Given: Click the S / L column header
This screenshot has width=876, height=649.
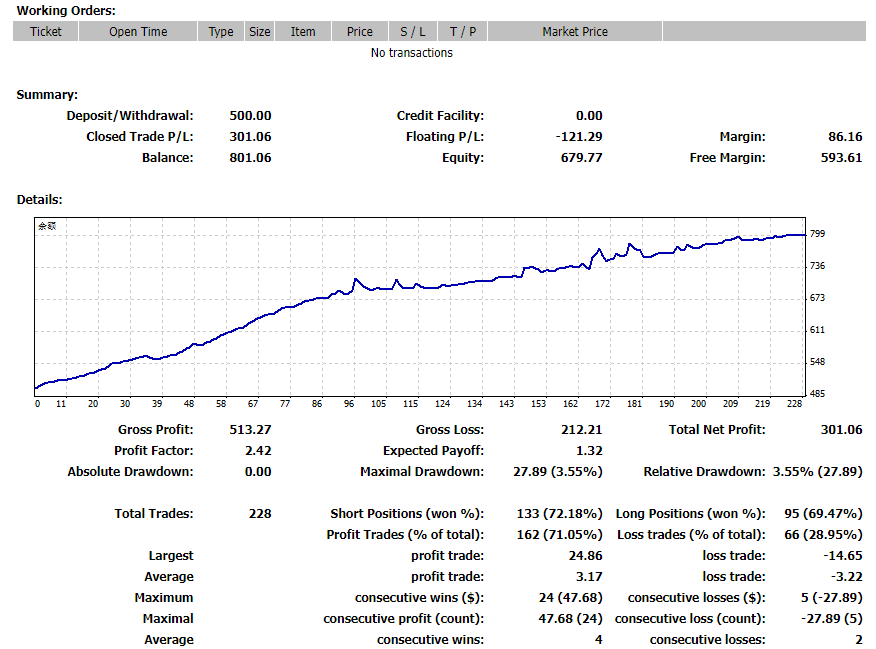Looking at the screenshot, I should click(x=413, y=32).
